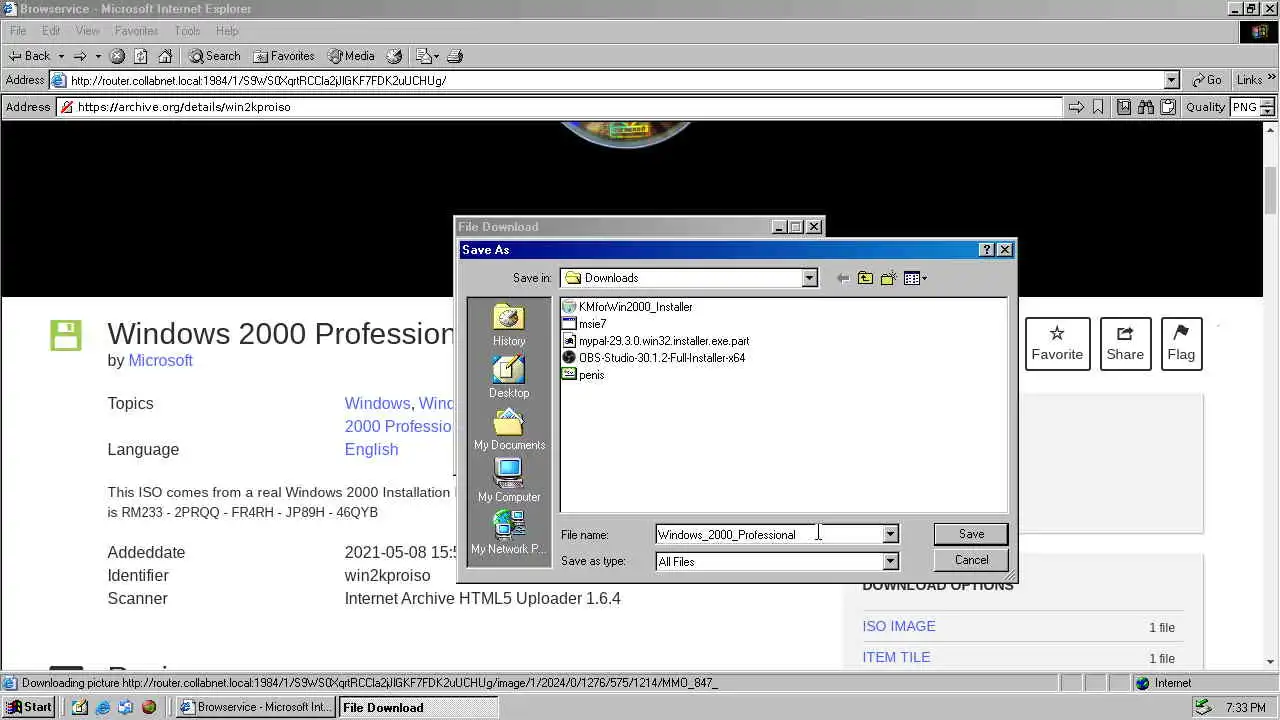
Task: Open the IE address bar history dropdown
Action: [x=1172, y=80]
